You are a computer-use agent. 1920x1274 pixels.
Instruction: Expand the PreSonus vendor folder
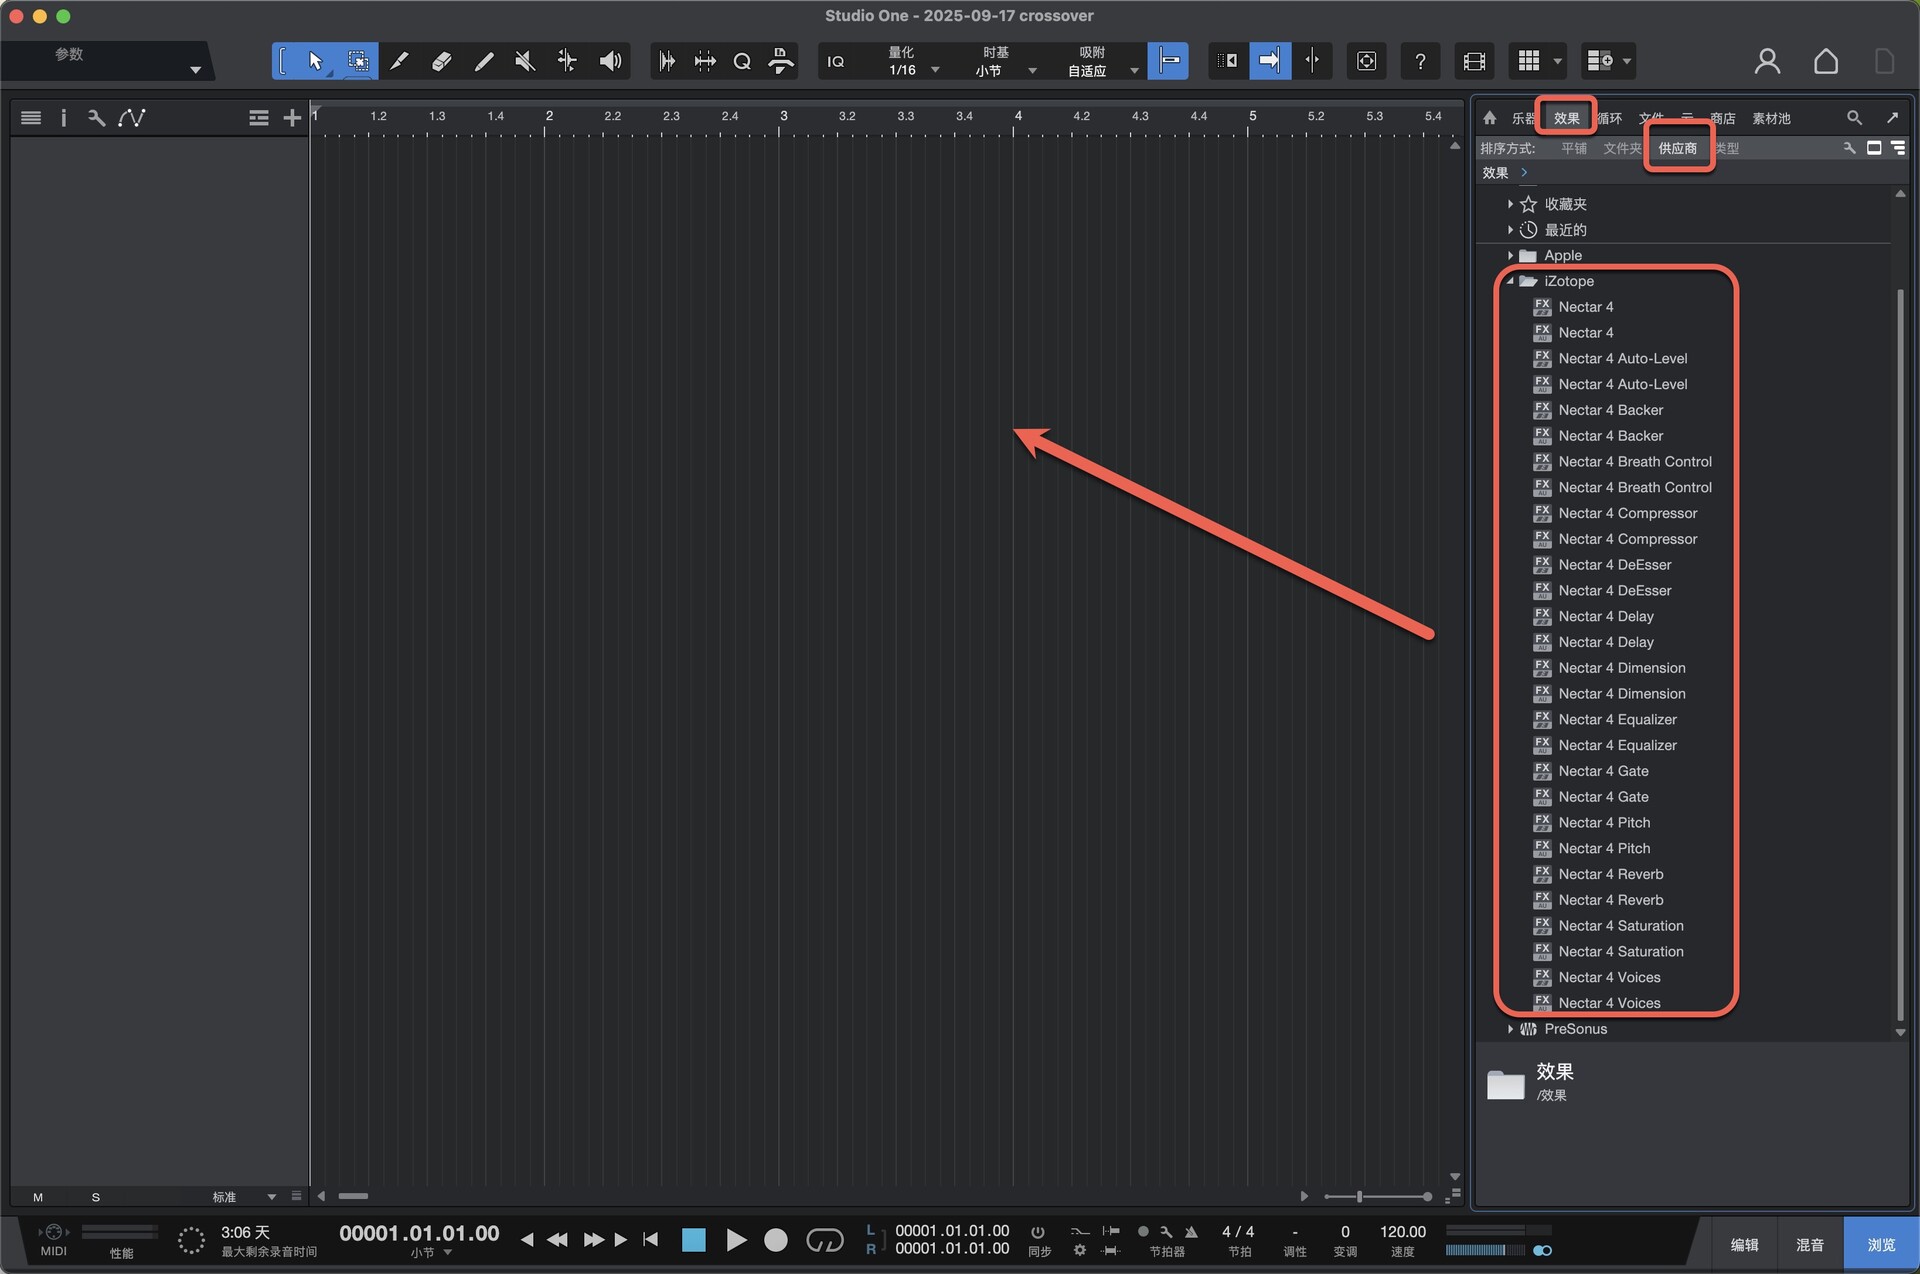(x=1510, y=1029)
